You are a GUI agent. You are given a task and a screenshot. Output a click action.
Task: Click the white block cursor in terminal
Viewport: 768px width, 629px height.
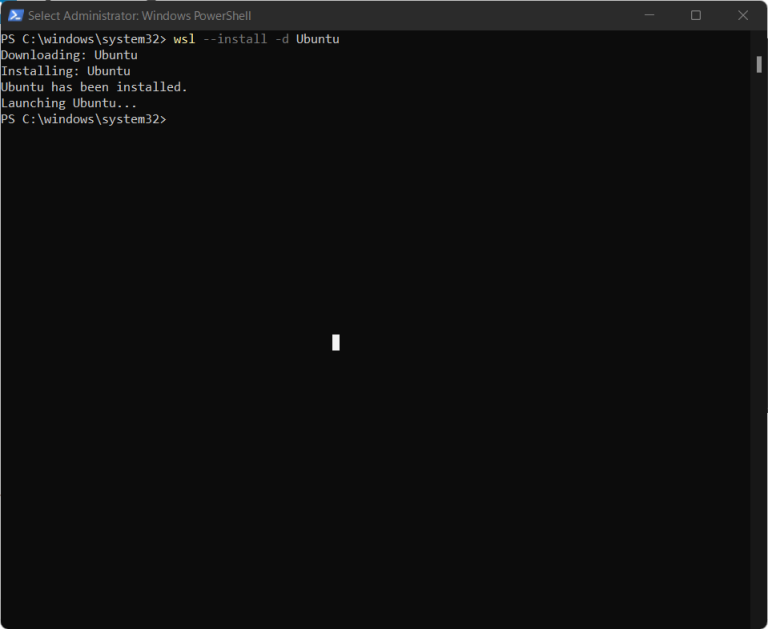[x=335, y=343]
